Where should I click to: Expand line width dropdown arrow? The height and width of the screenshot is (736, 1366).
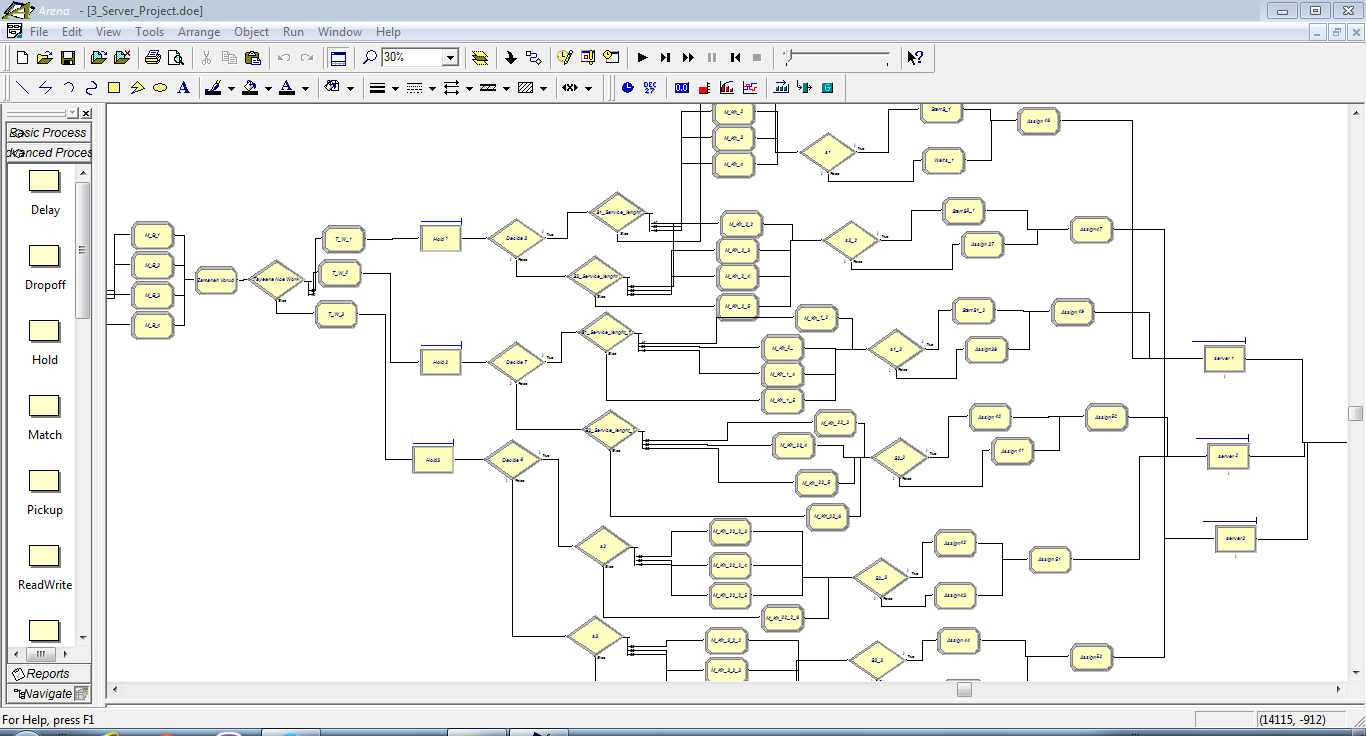tap(396, 88)
